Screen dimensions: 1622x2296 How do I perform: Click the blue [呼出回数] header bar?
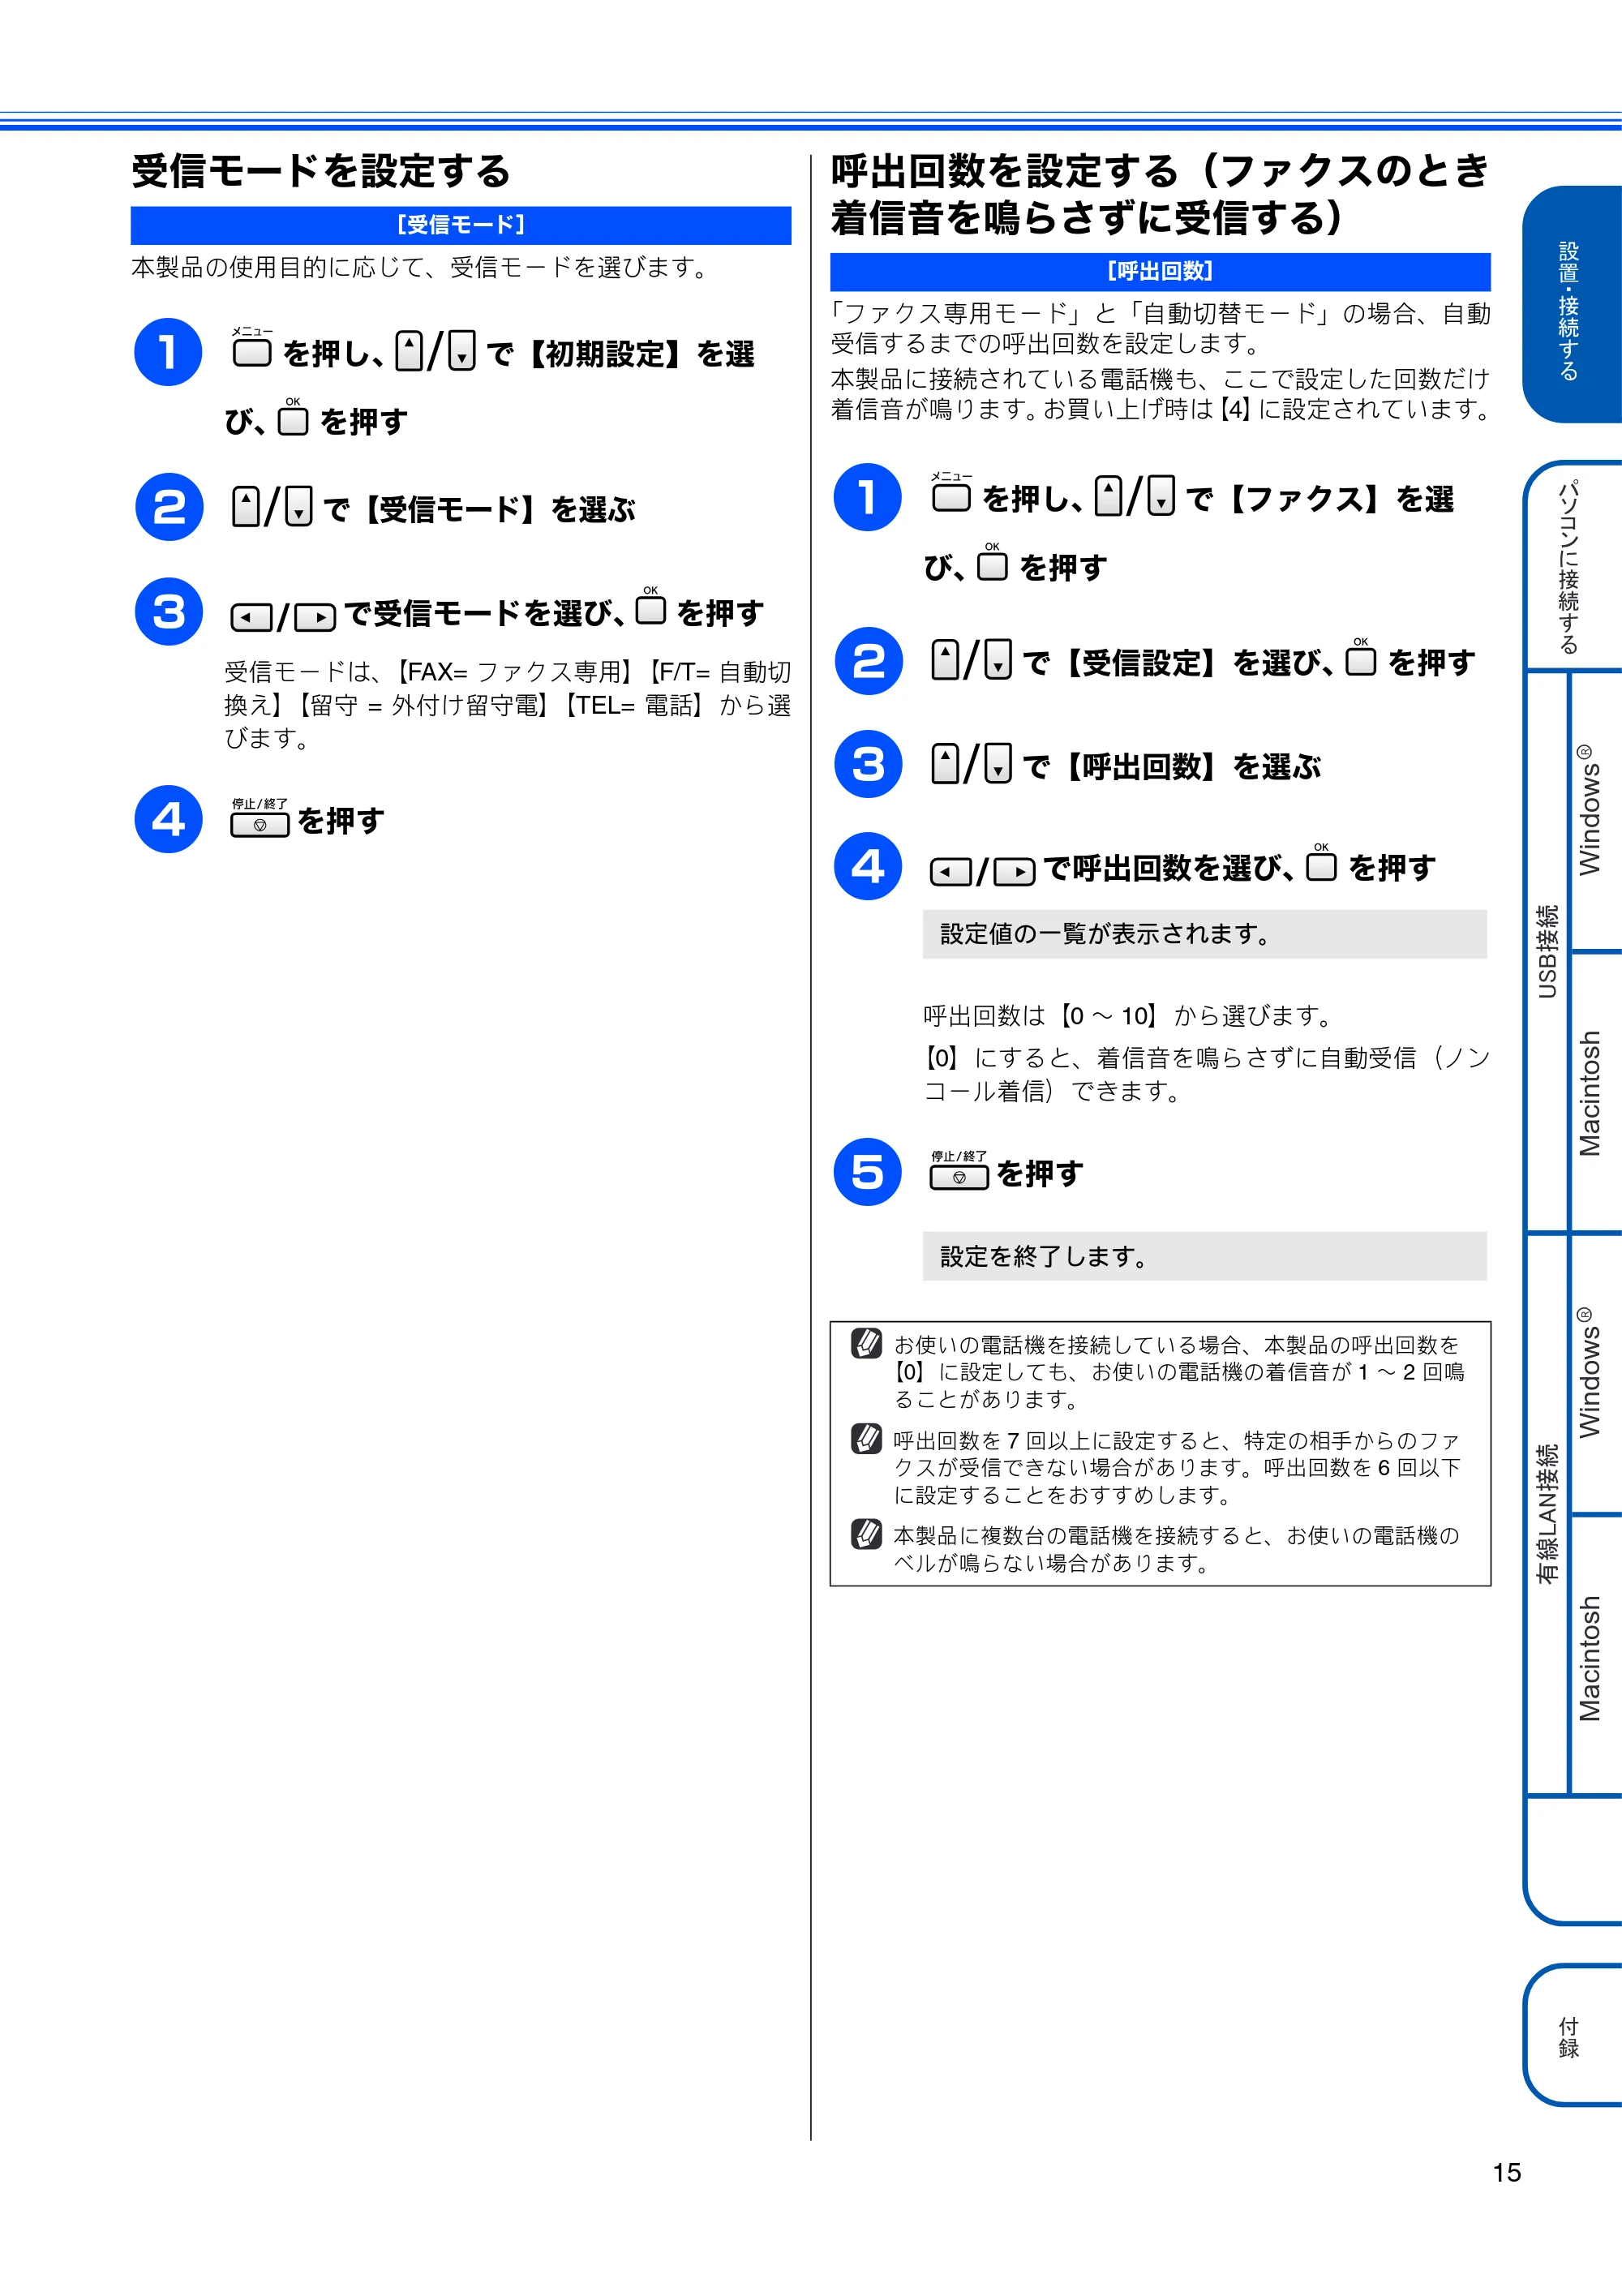point(1160,271)
